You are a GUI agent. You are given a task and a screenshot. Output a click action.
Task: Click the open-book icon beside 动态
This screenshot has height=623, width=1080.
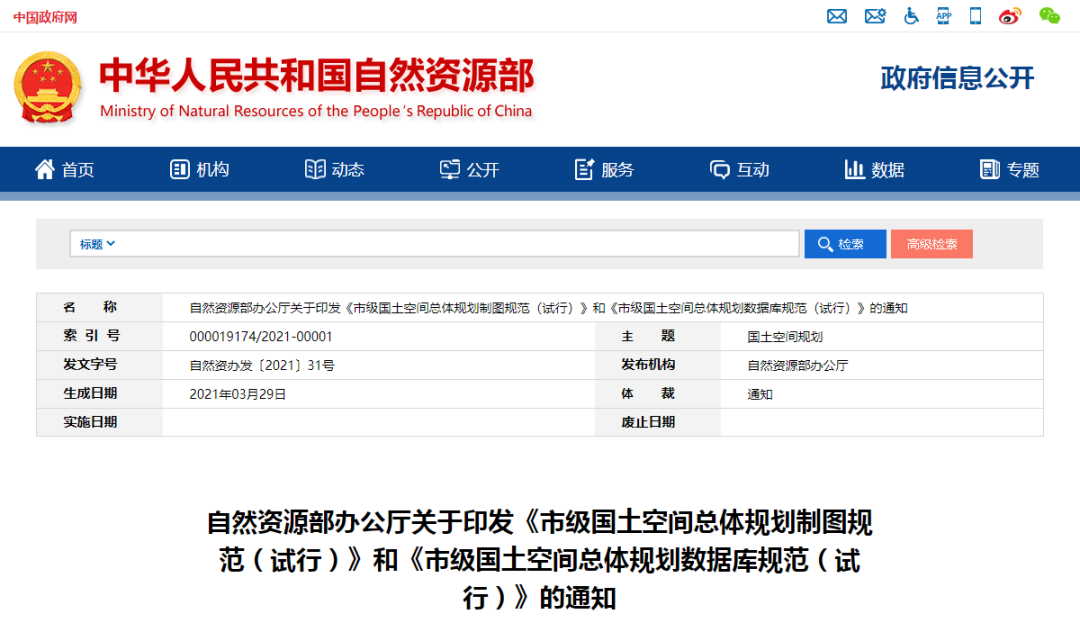[x=315, y=169]
